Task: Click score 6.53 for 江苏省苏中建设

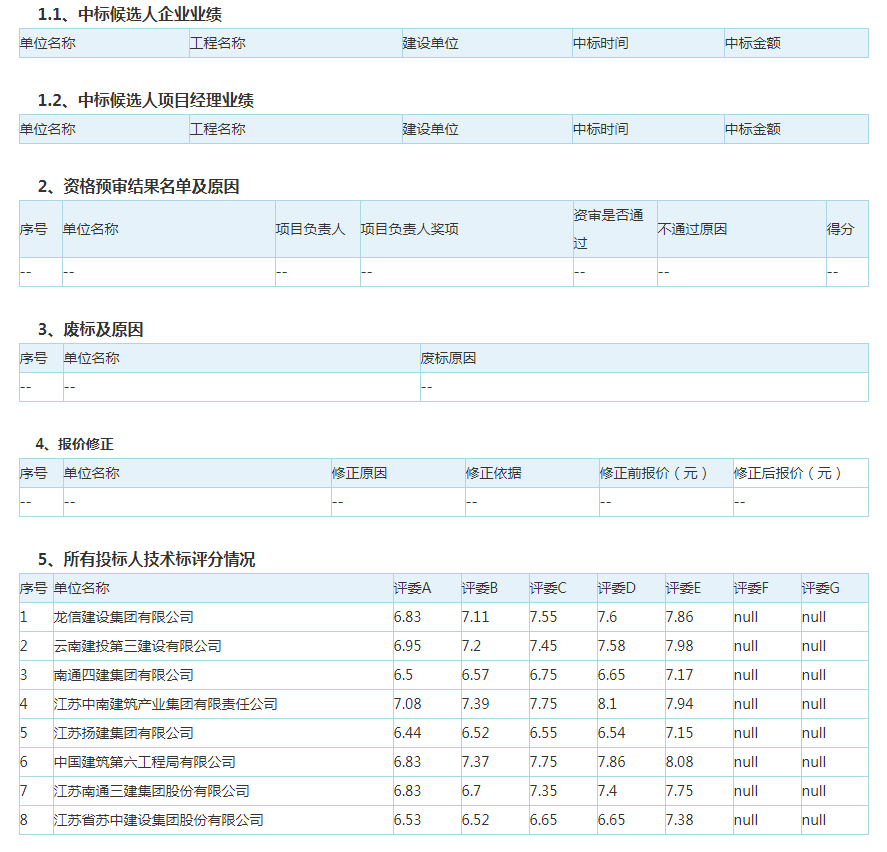Action: pos(407,820)
